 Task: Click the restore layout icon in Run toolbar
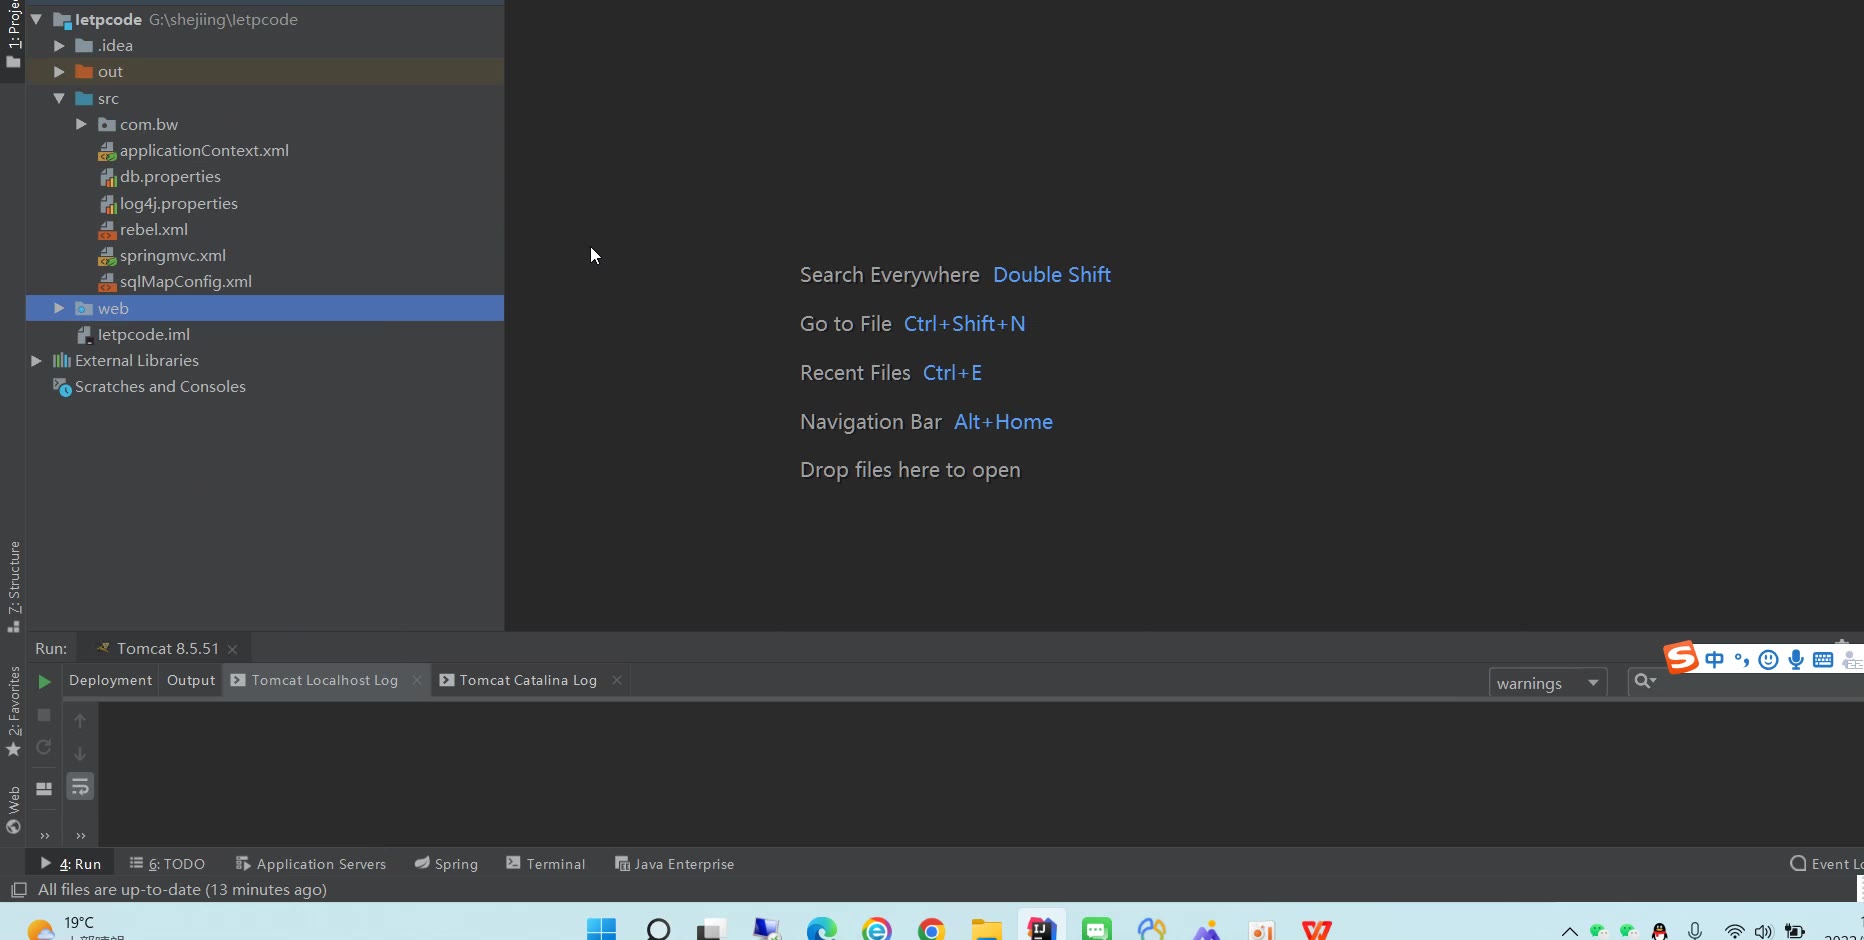coord(44,788)
